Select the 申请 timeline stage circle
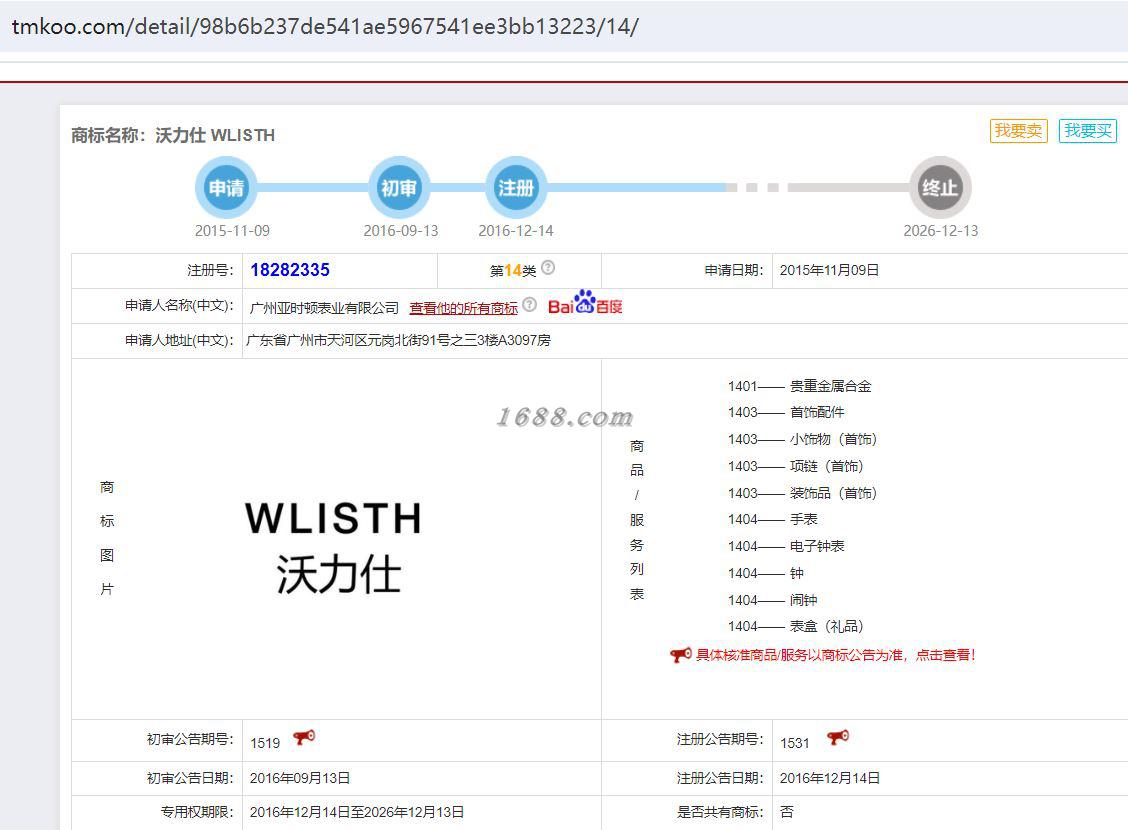The height and width of the screenshot is (830, 1128). click(226, 188)
